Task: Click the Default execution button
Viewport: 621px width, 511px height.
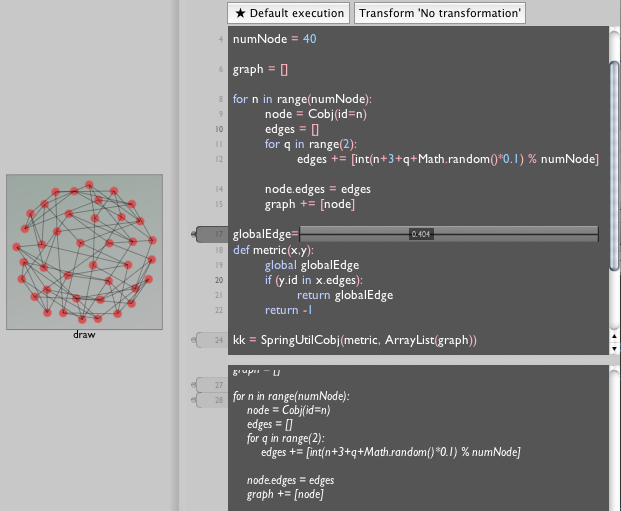Action: pyautogui.click(x=288, y=13)
